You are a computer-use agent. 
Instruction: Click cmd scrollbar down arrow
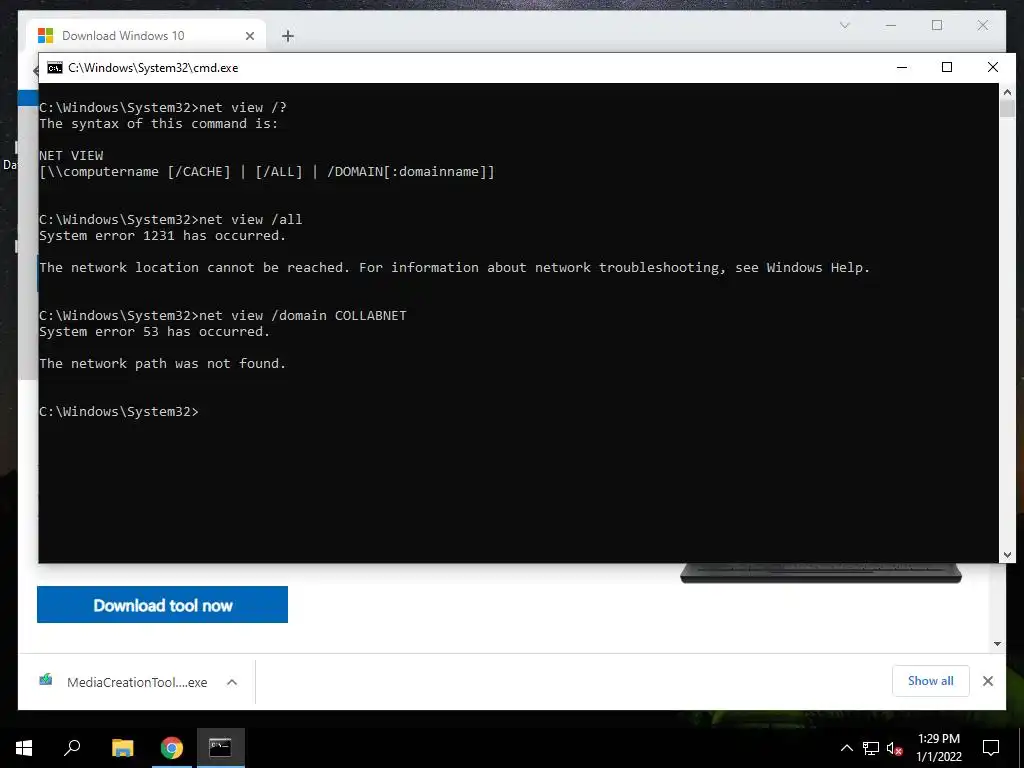[x=1007, y=555]
